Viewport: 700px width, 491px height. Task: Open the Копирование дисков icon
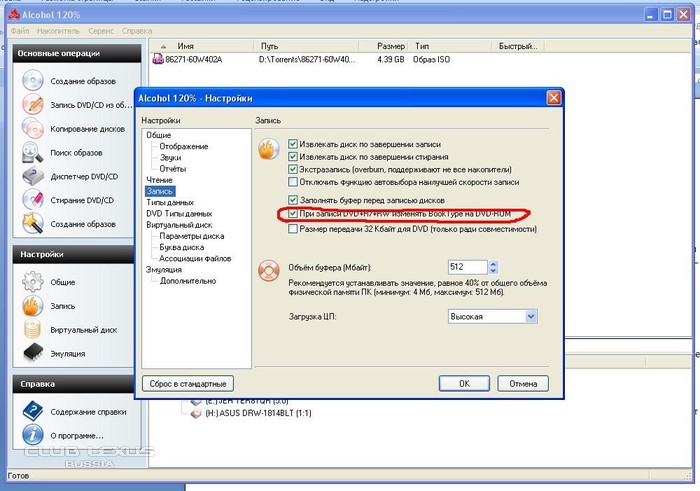coord(32,128)
